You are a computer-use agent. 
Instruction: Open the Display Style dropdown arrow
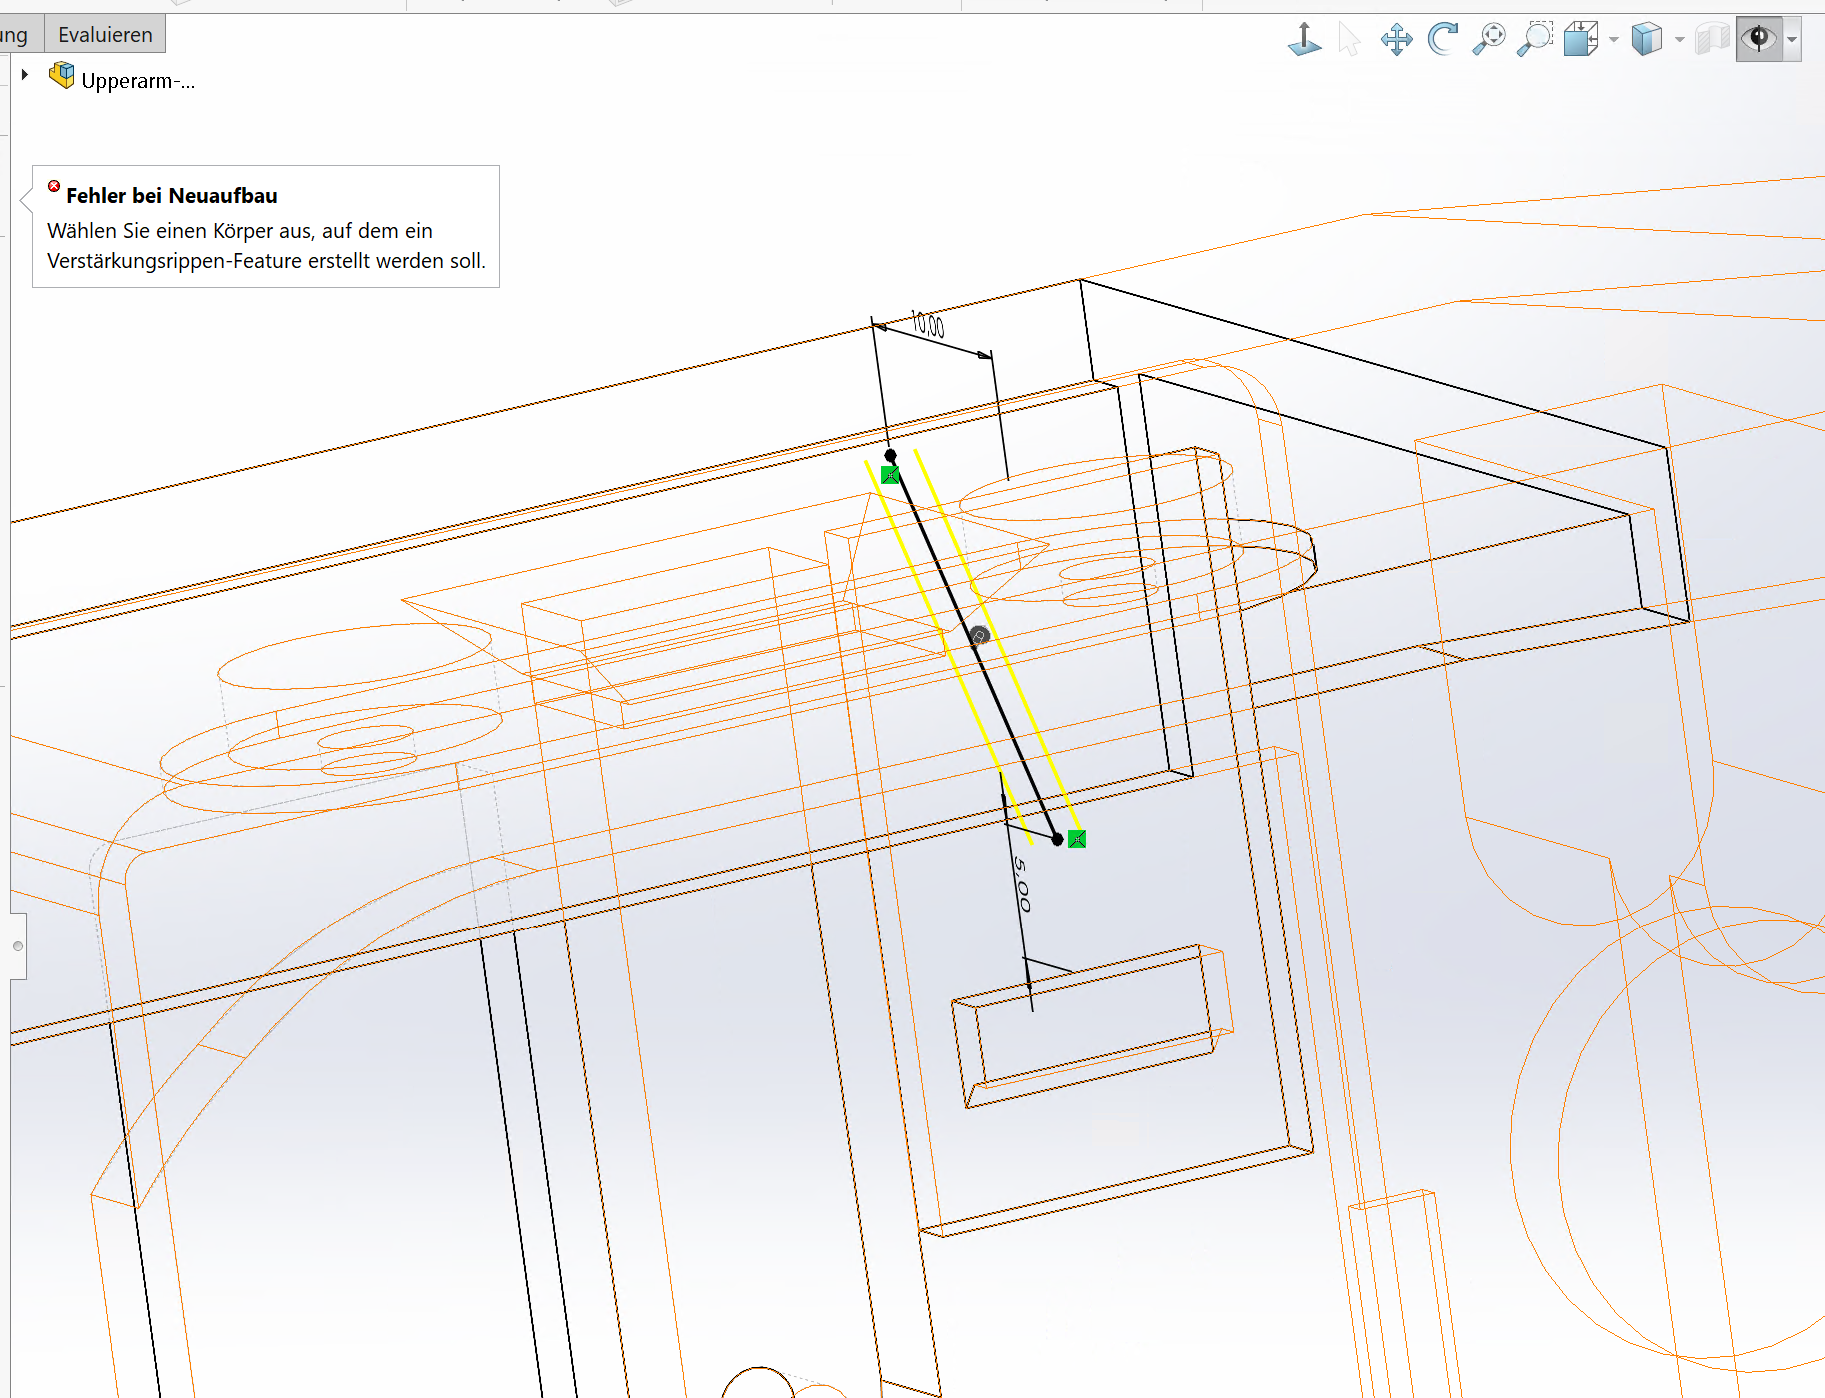(1679, 40)
